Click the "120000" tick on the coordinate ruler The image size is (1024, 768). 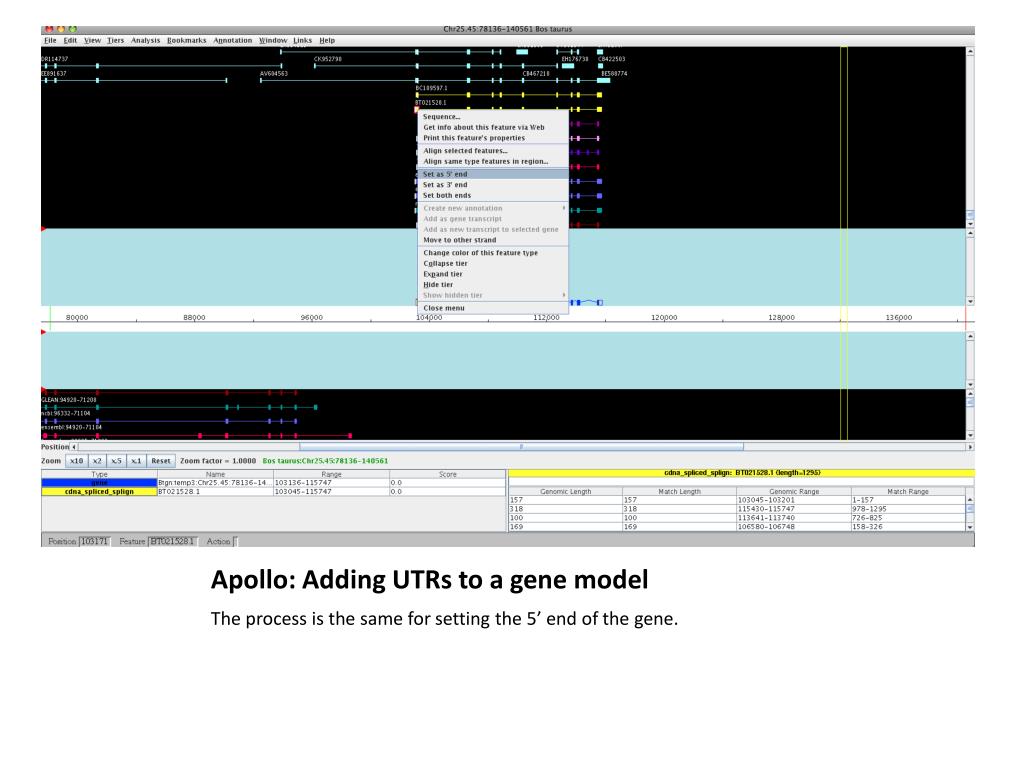[x=664, y=317]
